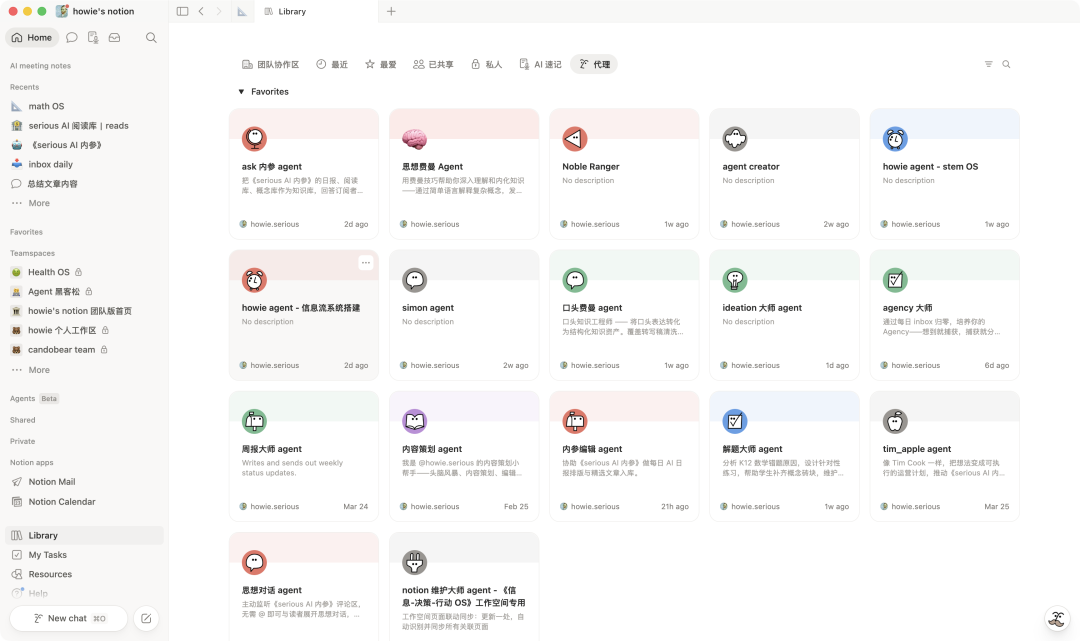The image size is (1080, 641).
Task: Open compose new page icon near New chat
Action: 146,618
